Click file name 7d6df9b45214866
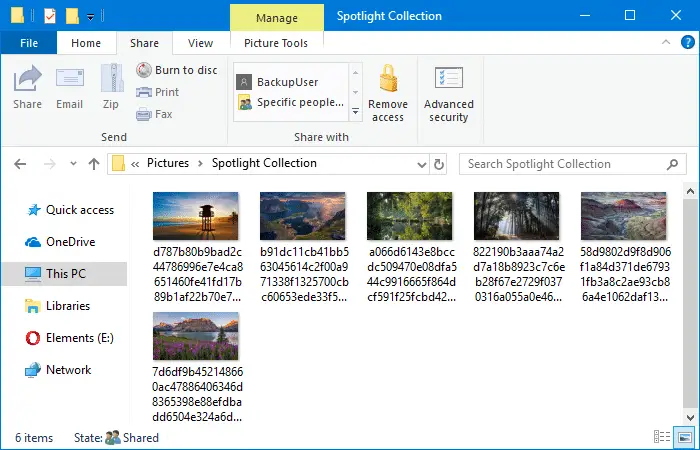Image resolution: width=700 pixels, height=450 pixels. pyautogui.click(x=197, y=395)
